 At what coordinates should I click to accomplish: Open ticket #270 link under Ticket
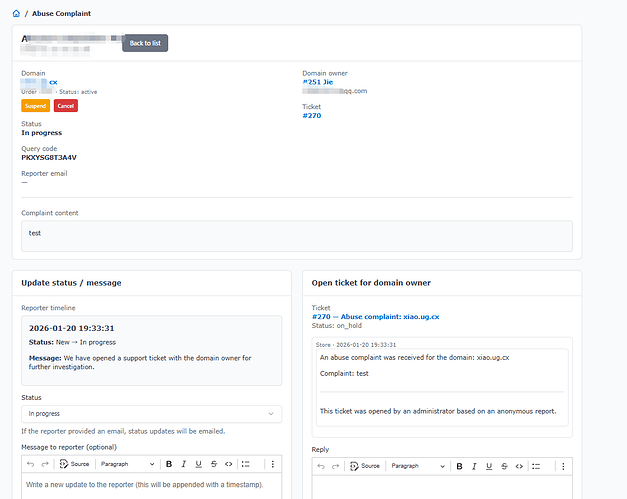312,116
